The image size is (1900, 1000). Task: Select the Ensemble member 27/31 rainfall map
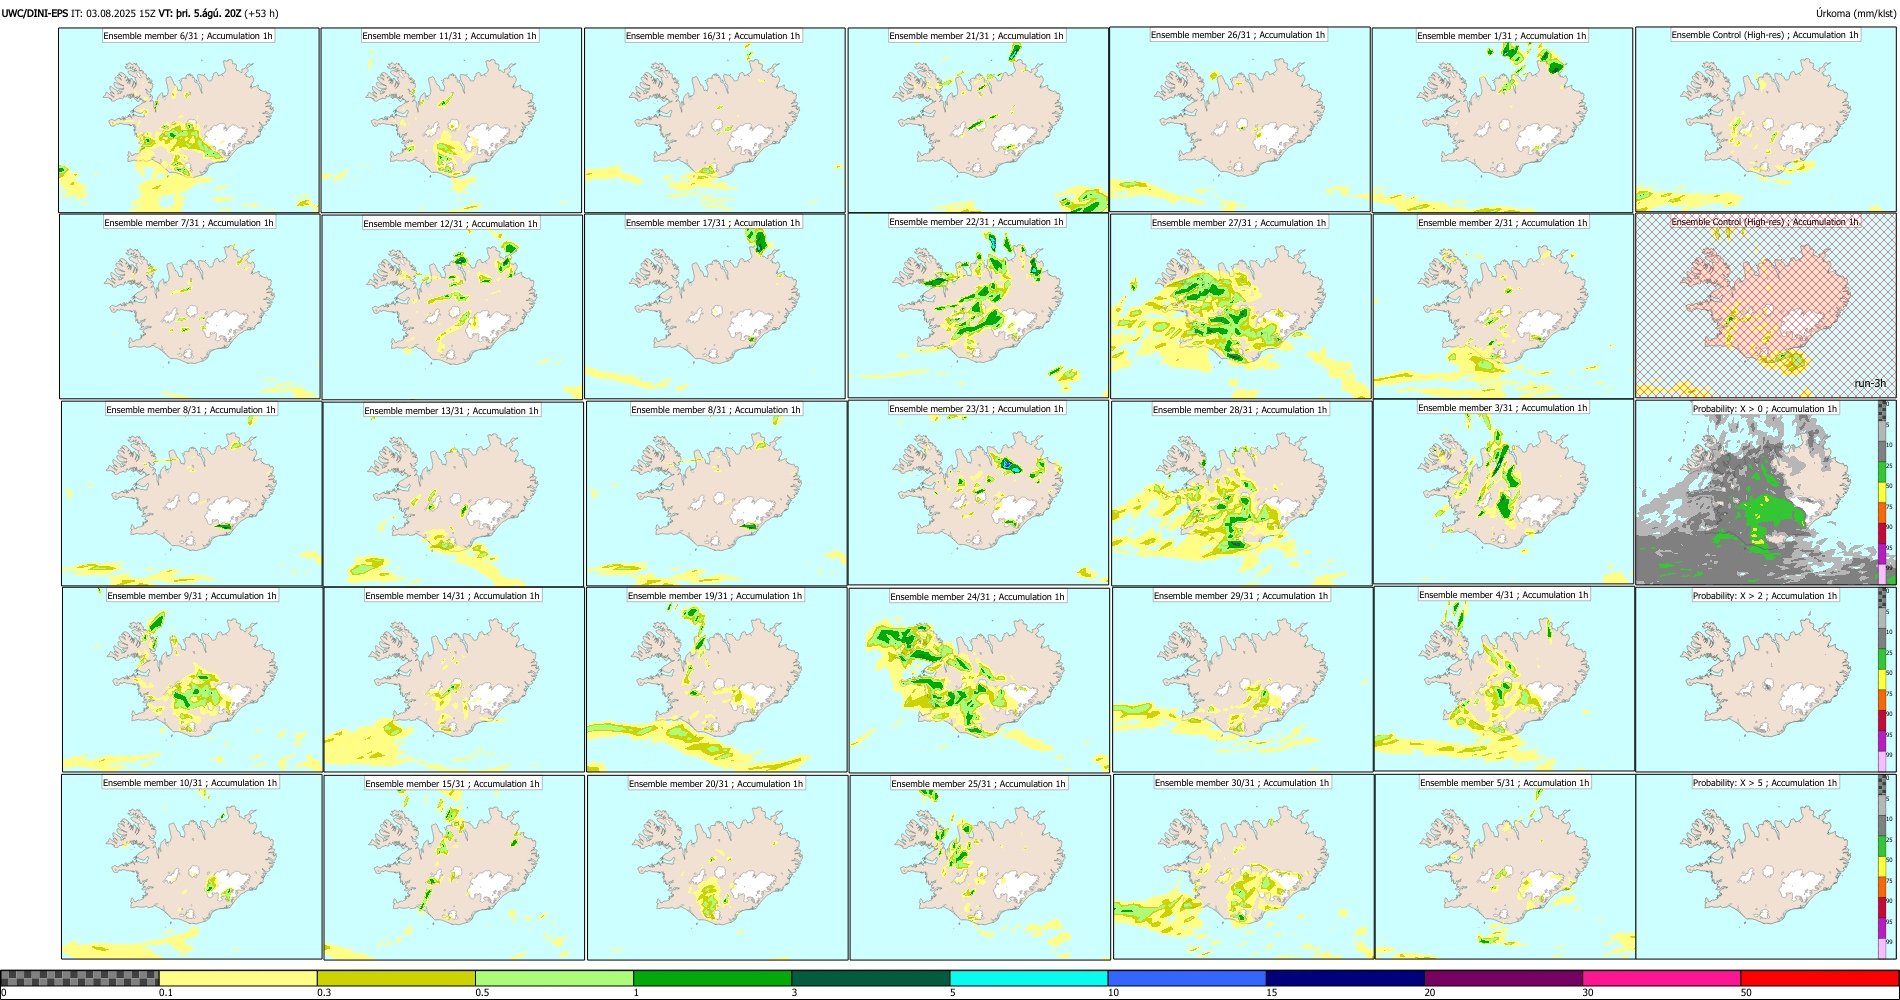(x=1241, y=306)
